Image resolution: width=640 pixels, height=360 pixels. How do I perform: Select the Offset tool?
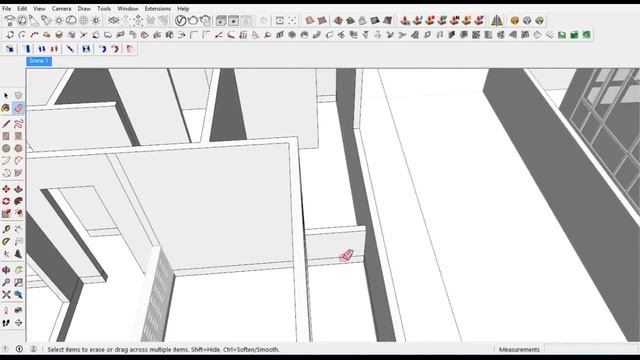coord(18,213)
